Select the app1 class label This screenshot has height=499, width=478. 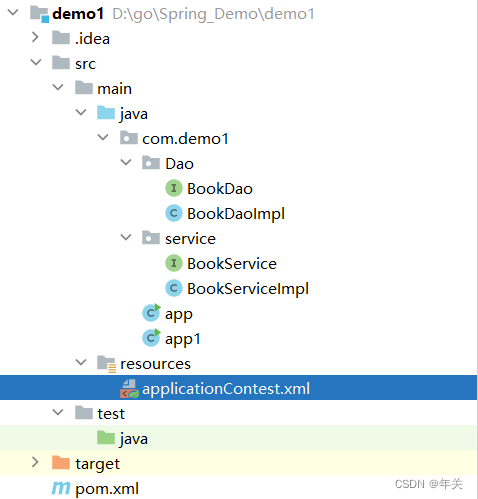pos(183,340)
